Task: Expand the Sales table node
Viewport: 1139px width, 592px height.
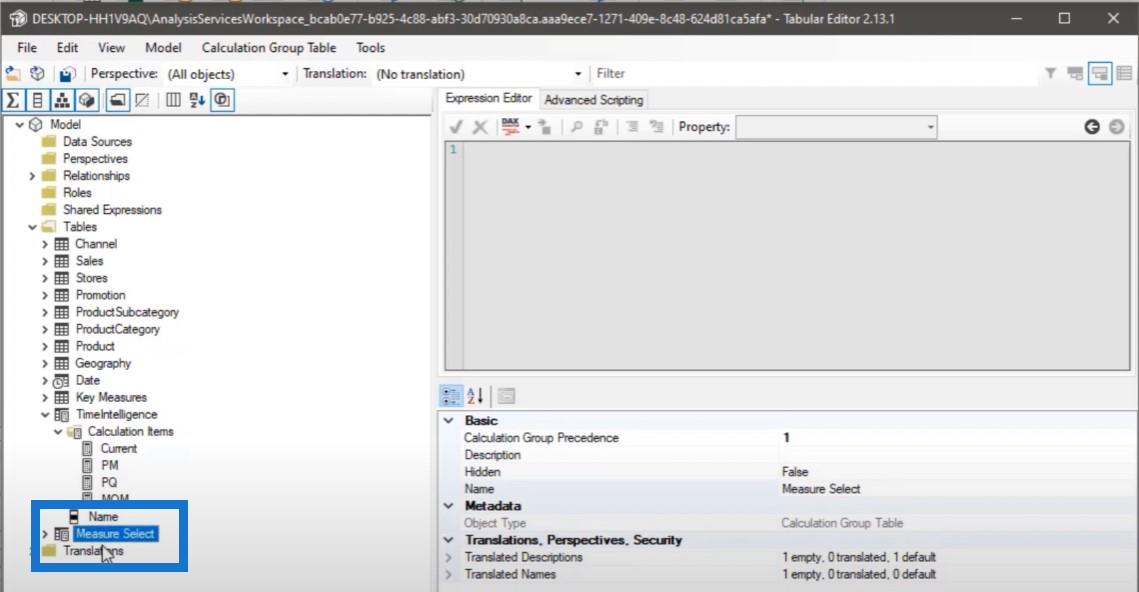Action: coord(45,261)
